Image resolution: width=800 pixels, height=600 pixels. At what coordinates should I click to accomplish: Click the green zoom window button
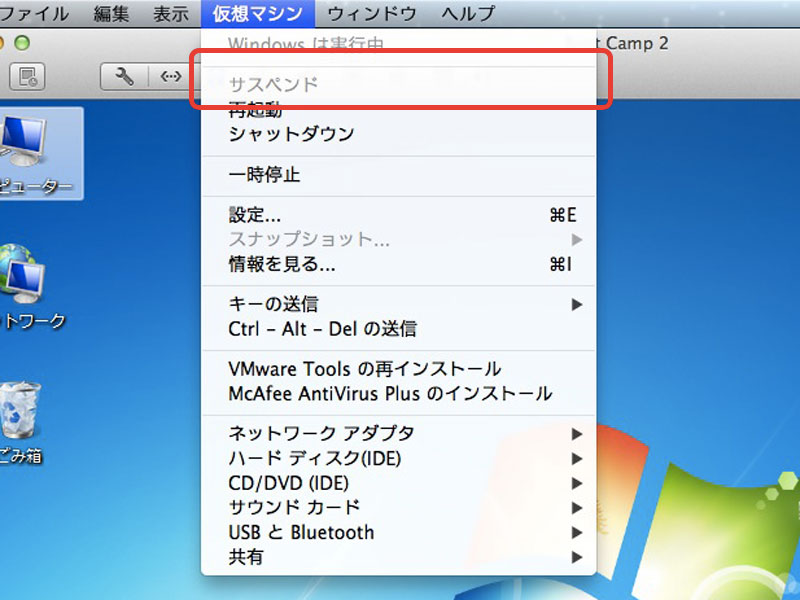[x=22, y=43]
